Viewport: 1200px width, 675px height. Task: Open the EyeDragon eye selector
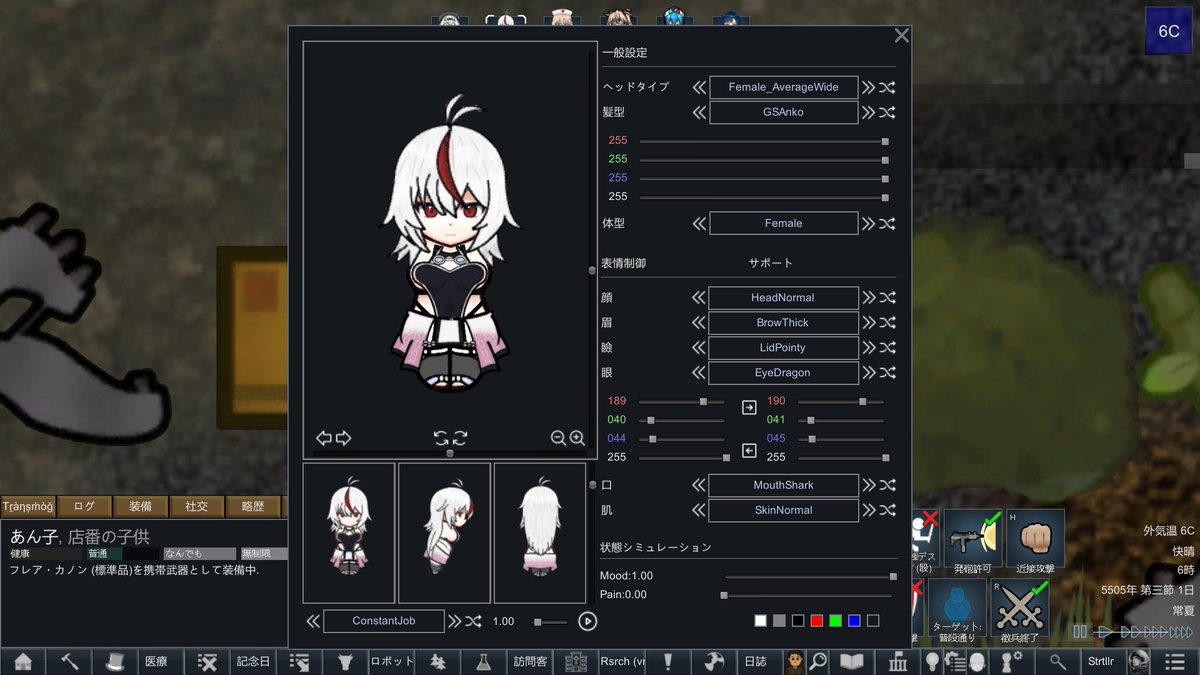[x=784, y=372]
